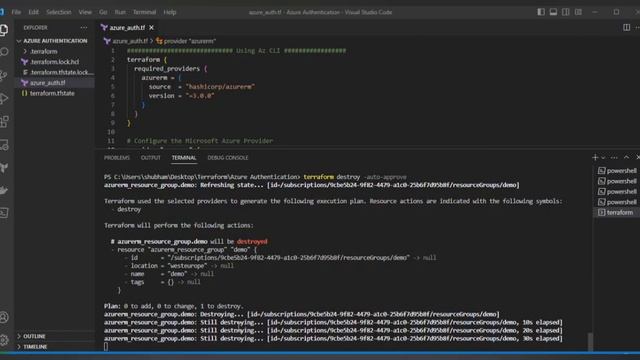The image size is (640, 360).
Task: Open the Azure extension view icon
Action: [x=4, y=213]
